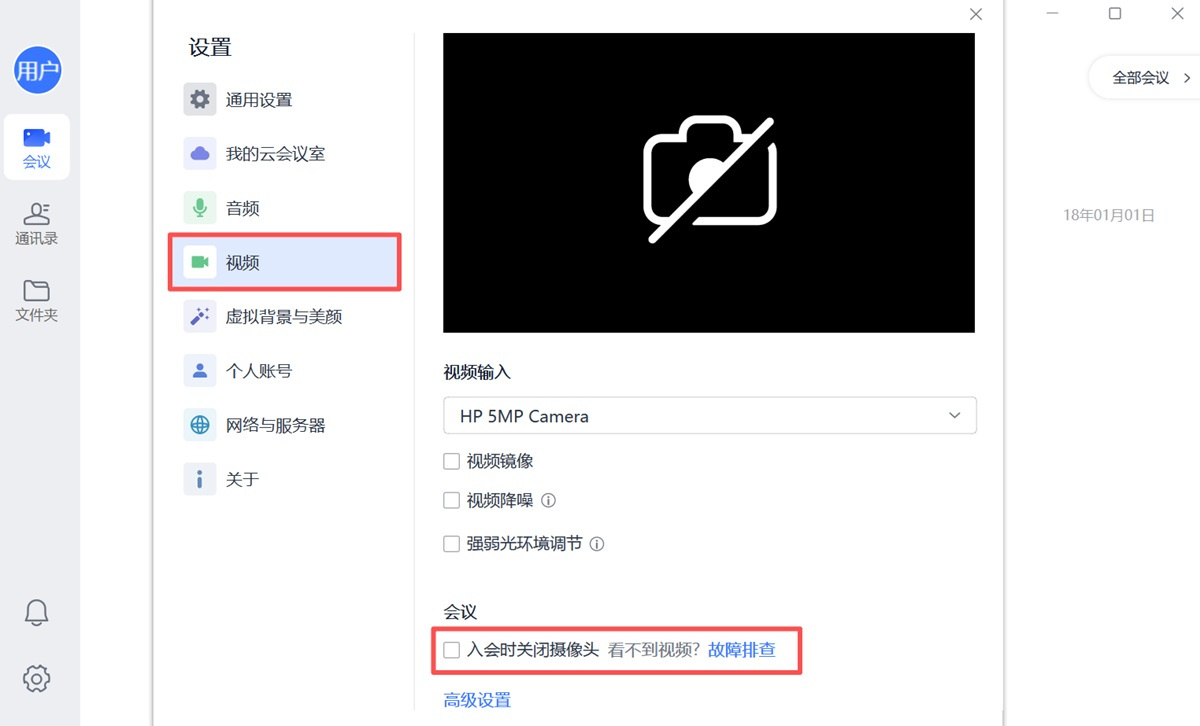Select 会议 tab in left sidebar

tap(36, 147)
